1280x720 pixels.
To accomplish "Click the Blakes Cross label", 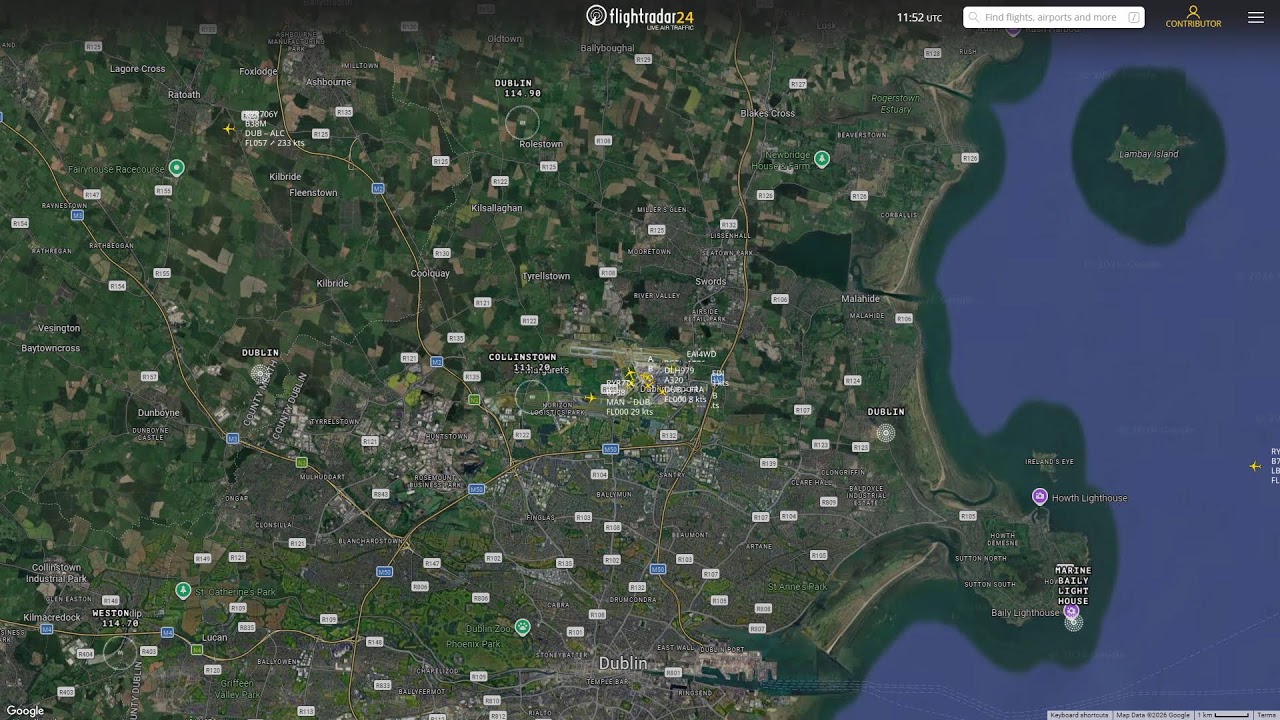I will (x=768, y=113).
